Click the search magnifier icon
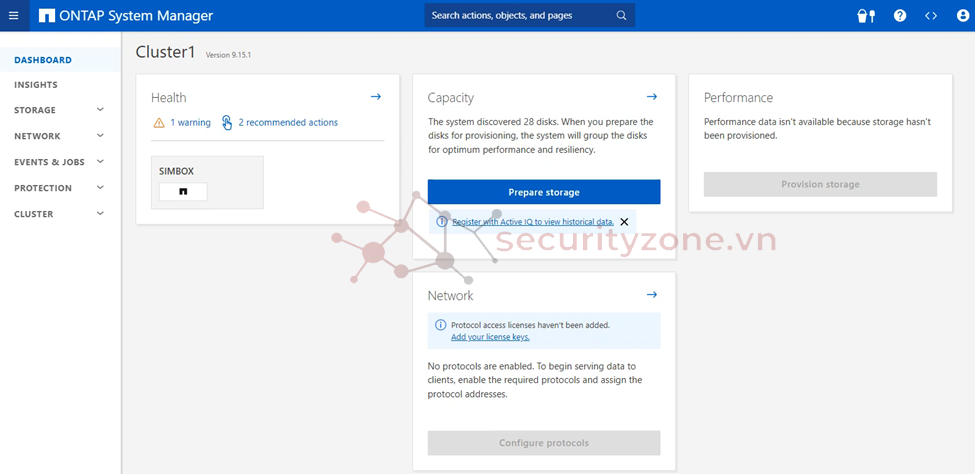This screenshot has width=975, height=474. (621, 16)
